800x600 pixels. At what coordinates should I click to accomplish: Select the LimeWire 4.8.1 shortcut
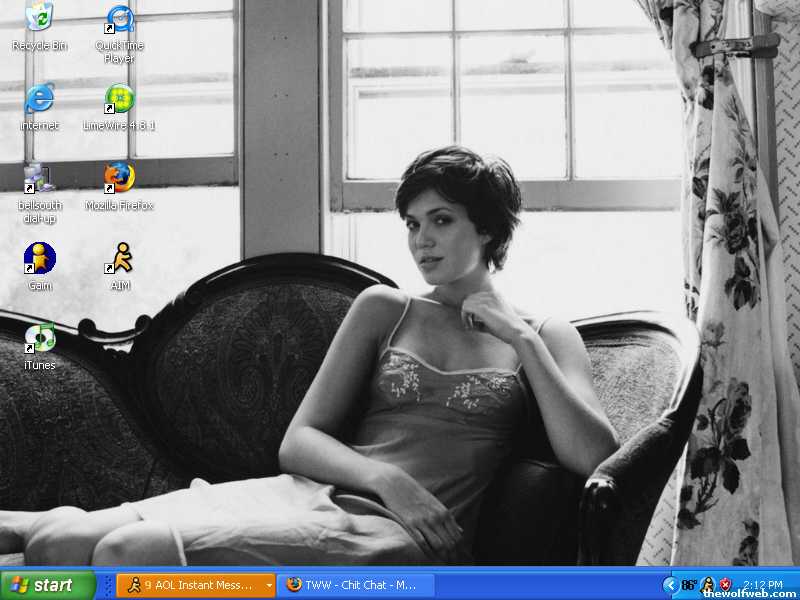(x=119, y=99)
